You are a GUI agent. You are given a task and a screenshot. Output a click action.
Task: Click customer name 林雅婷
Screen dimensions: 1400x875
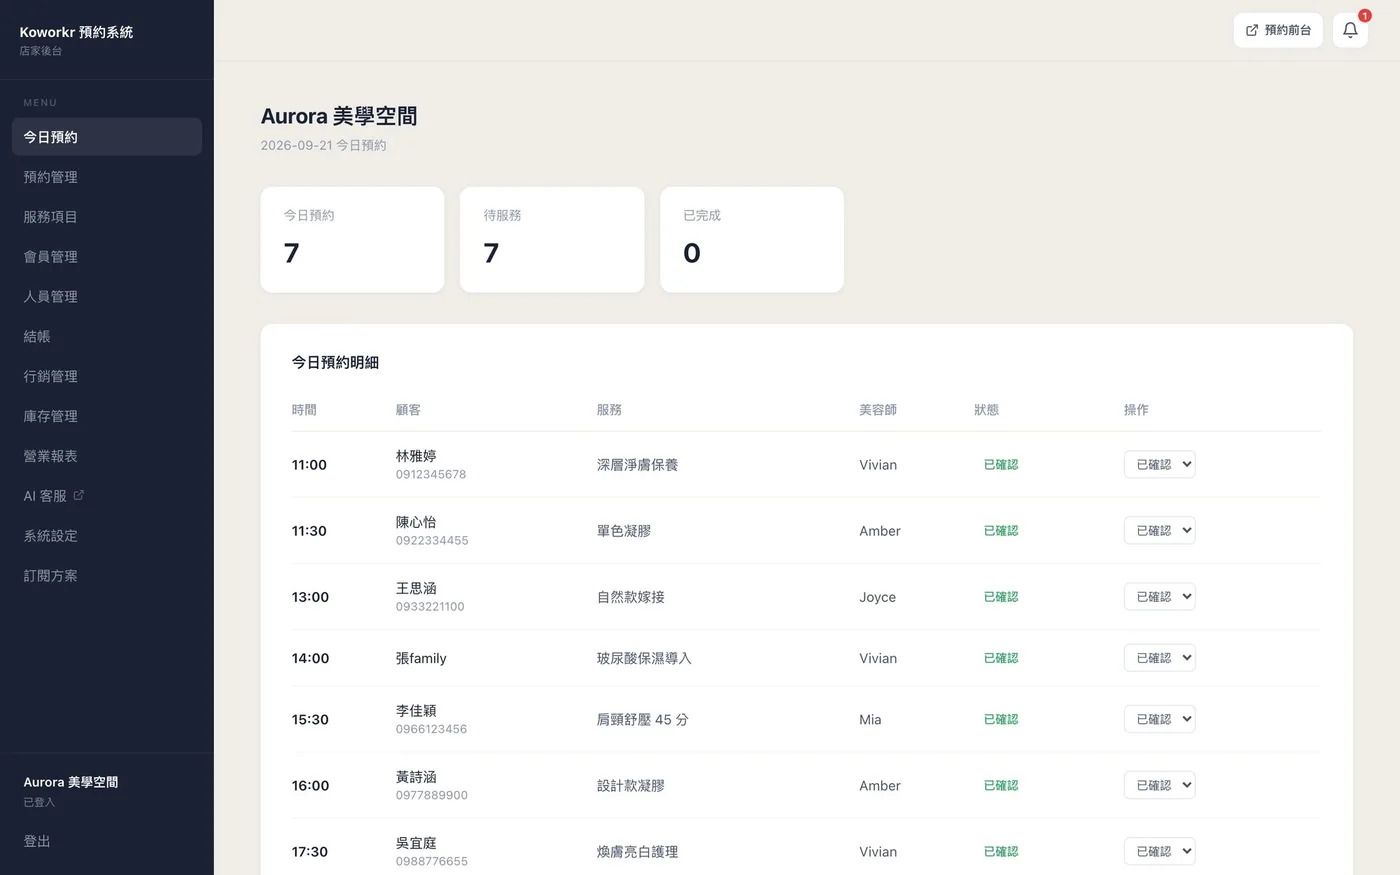pos(416,456)
